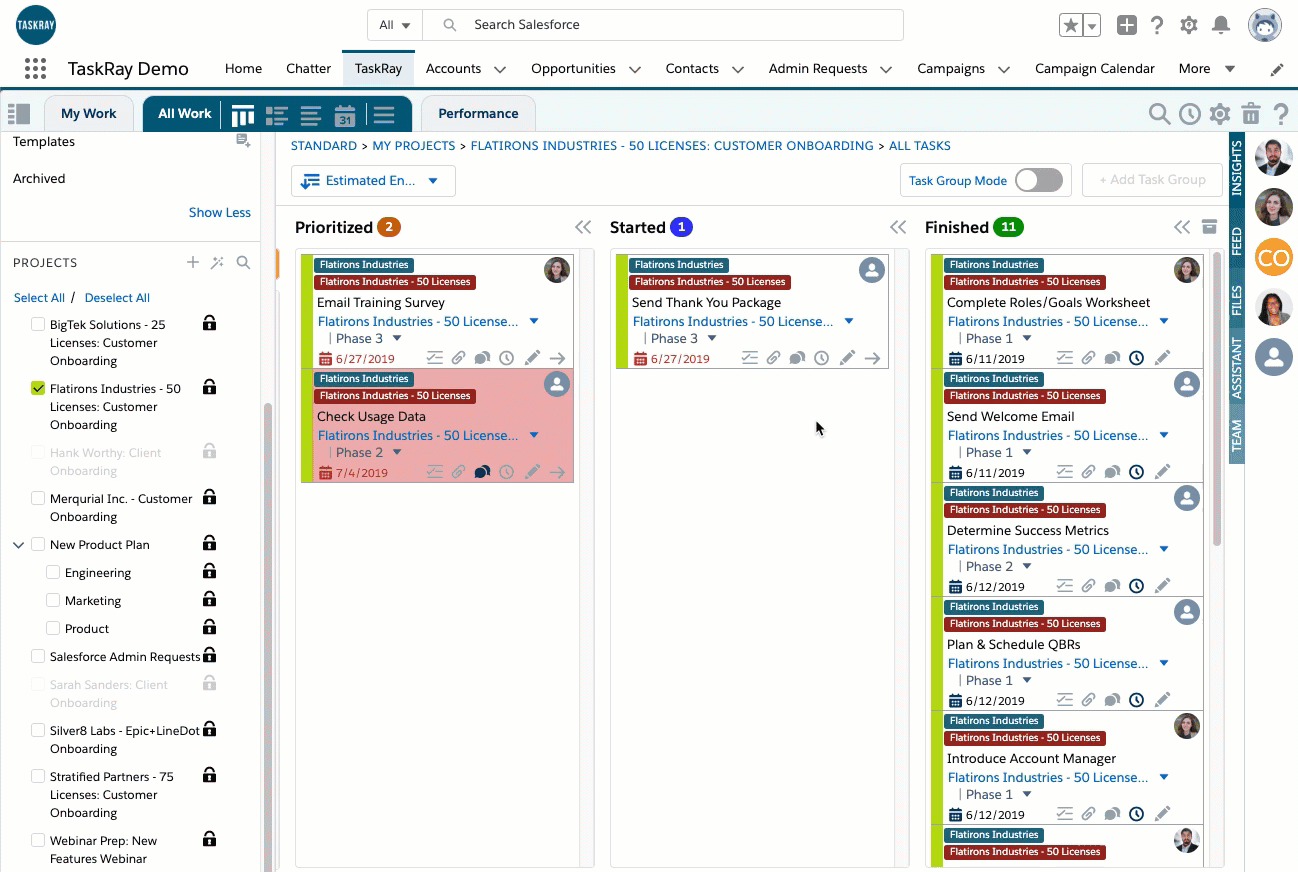Open the Chatter tab
1298x872 pixels.
pos(308,69)
